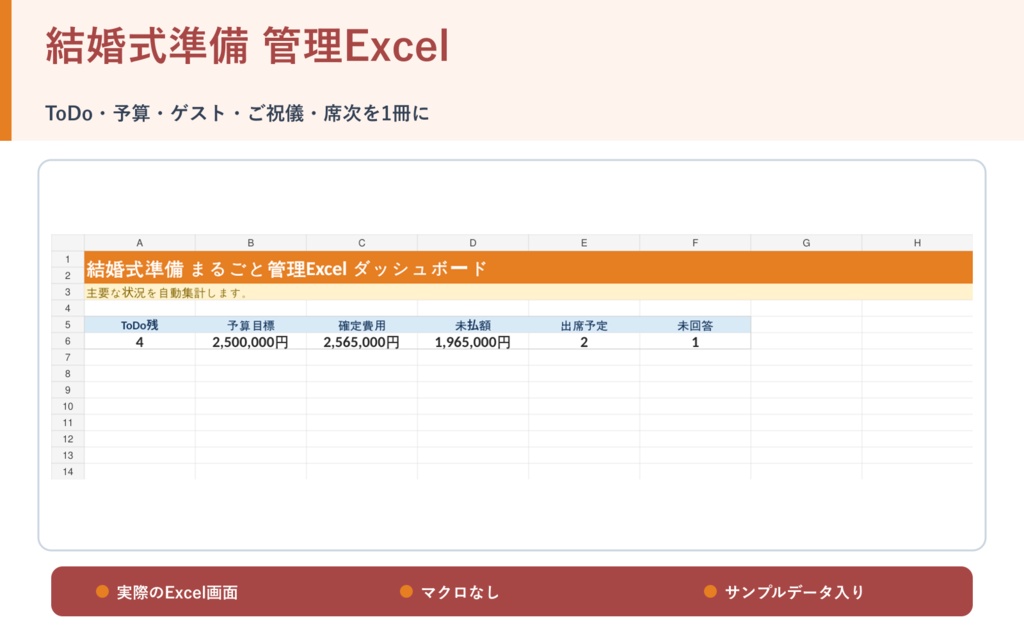
Task: Select column F header
Action: (695, 243)
